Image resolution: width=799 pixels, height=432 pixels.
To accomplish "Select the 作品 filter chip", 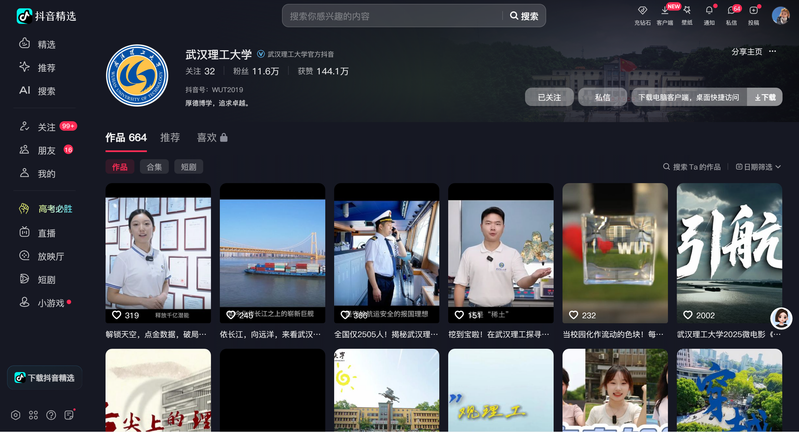I will tap(120, 167).
